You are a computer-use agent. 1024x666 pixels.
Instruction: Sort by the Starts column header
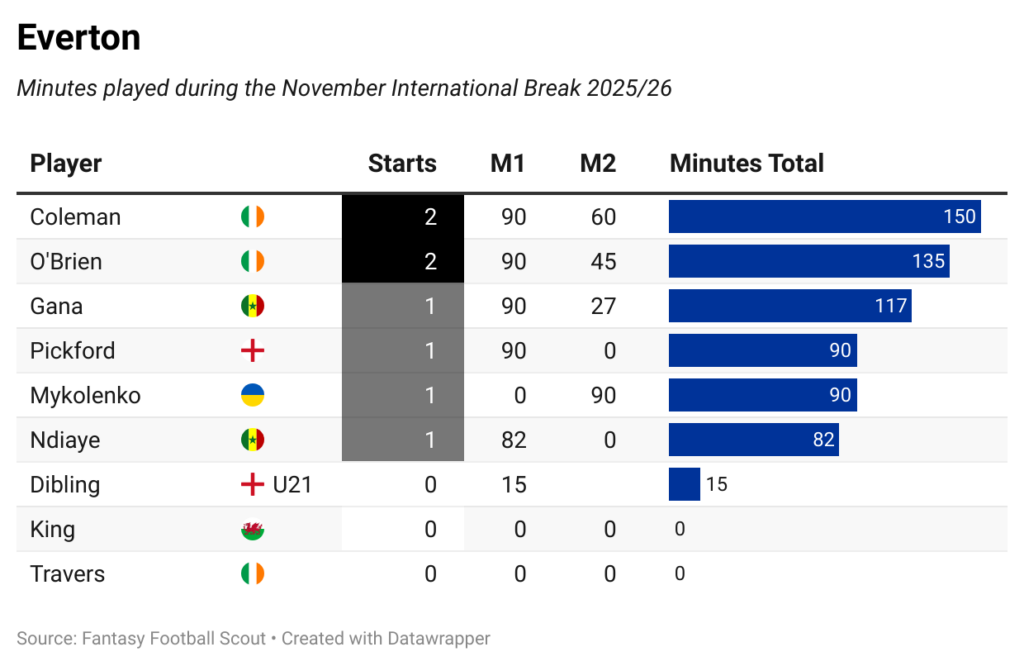[402, 164]
